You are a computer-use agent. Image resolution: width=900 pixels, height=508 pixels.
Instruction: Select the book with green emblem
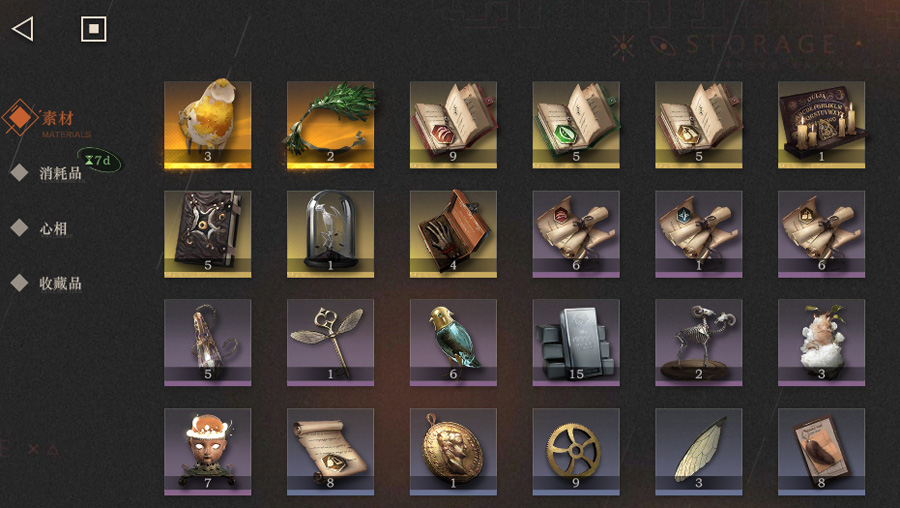576,125
